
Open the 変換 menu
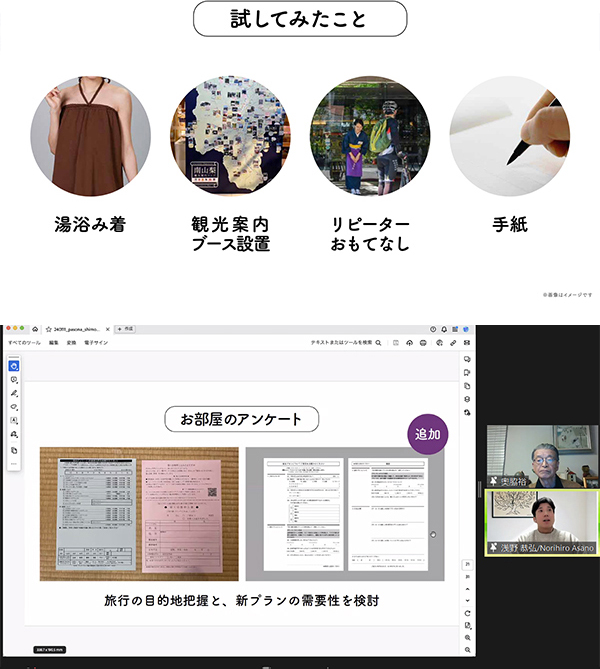(71, 343)
